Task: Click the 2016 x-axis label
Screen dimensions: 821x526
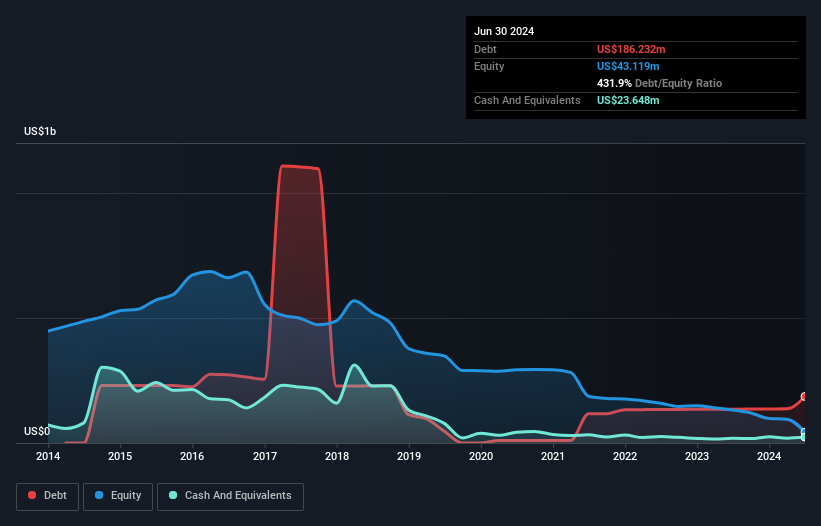Action: click(x=192, y=456)
